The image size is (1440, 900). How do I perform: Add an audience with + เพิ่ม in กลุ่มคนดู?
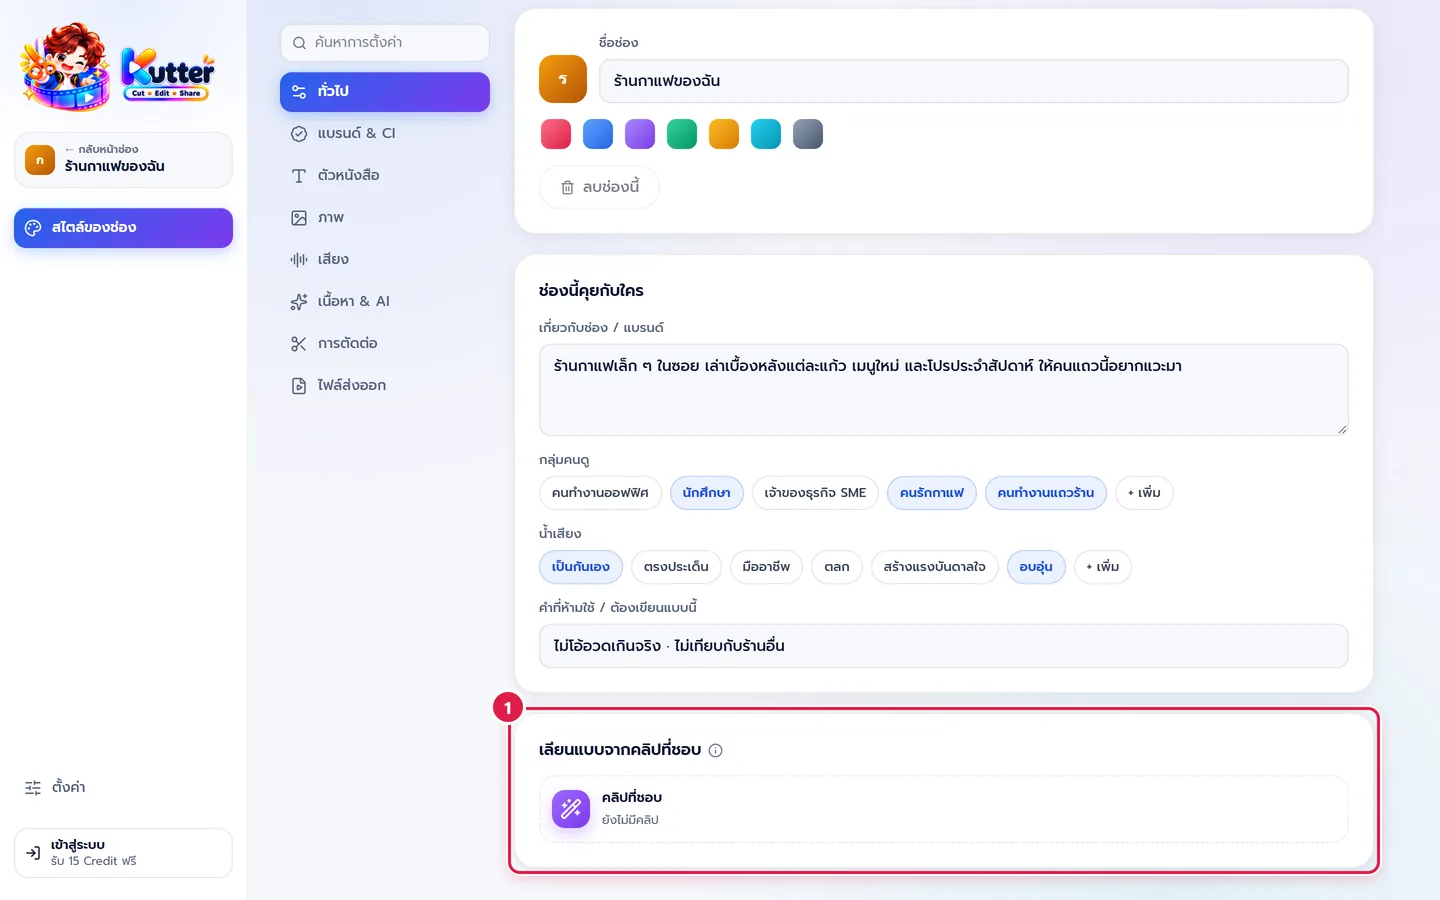pyautogui.click(x=1144, y=493)
